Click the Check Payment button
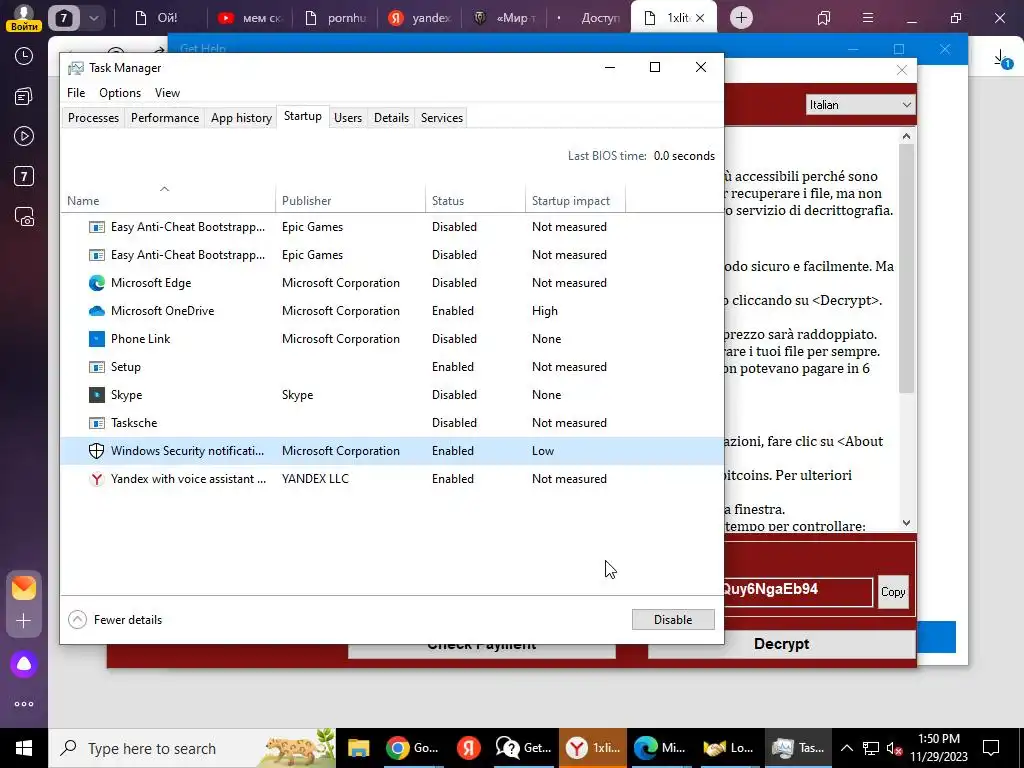 pyautogui.click(x=481, y=650)
